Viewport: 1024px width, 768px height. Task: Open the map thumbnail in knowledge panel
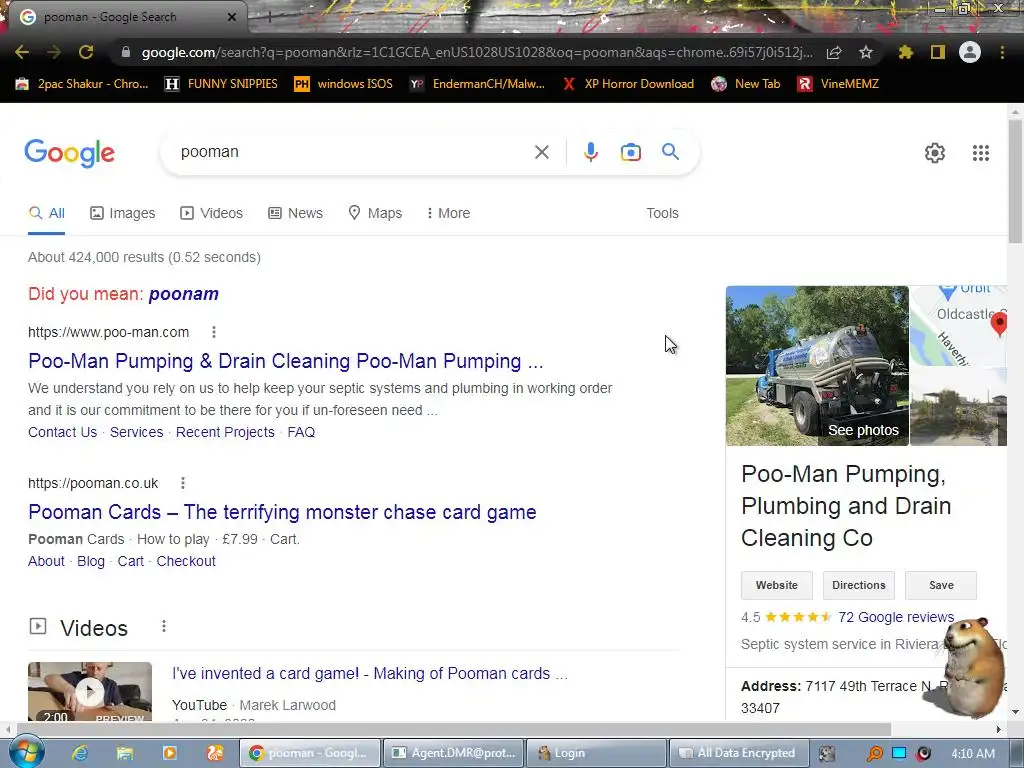point(958,326)
